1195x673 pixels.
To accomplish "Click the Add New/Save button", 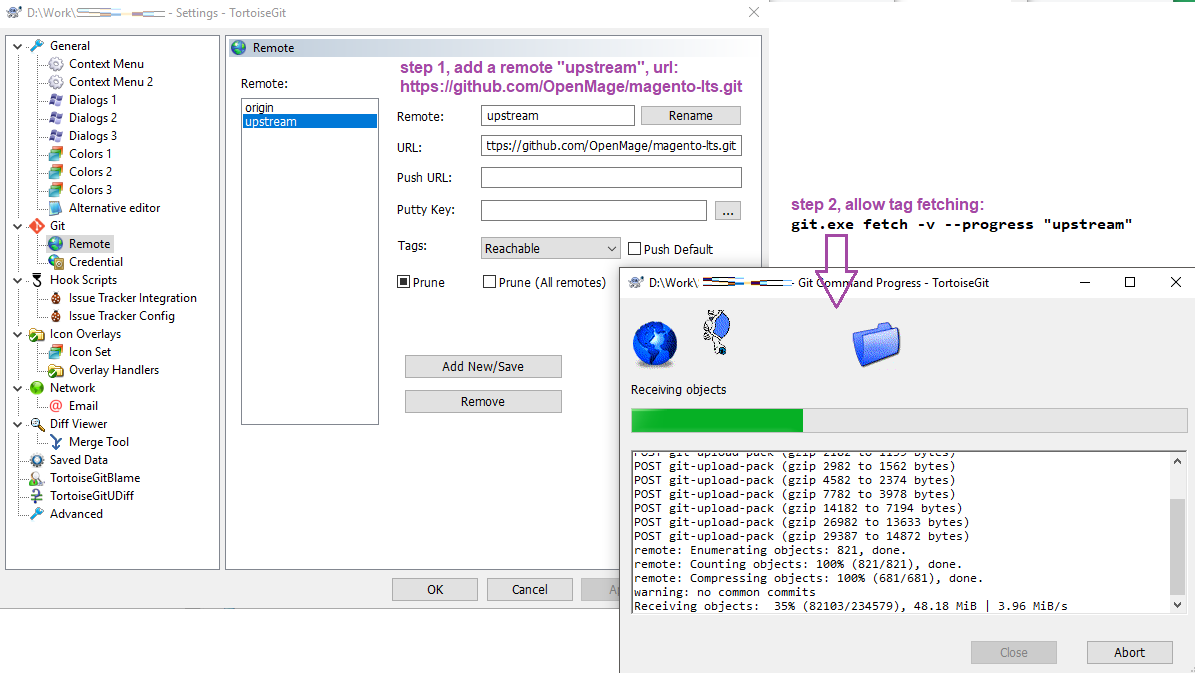I will coord(483,367).
